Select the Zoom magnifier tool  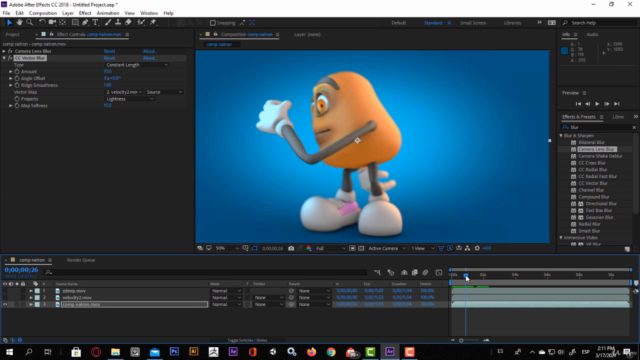click(29, 22)
